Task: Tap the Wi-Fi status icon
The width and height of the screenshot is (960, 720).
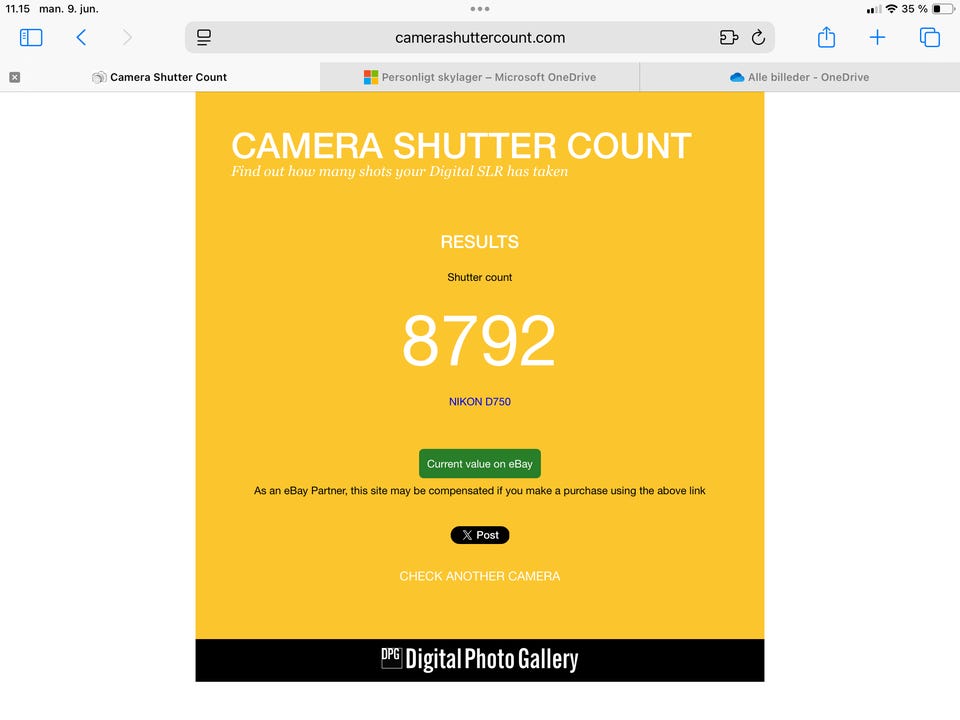Action: [x=891, y=9]
